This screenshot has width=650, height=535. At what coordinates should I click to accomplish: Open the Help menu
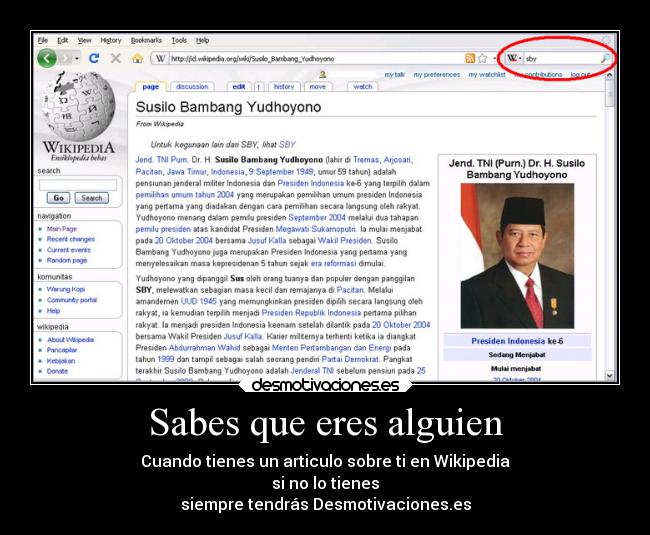pyautogui.click(x=202, y=40)
